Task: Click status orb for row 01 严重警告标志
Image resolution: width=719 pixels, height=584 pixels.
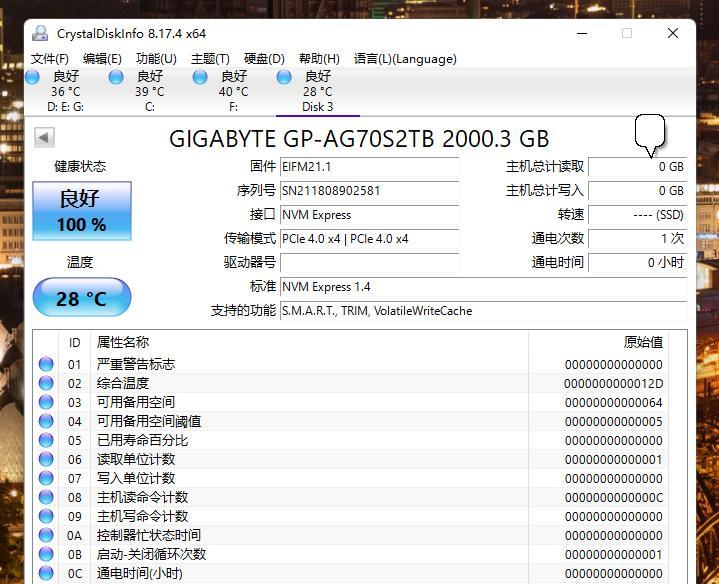Action: [x=46, y=364]
